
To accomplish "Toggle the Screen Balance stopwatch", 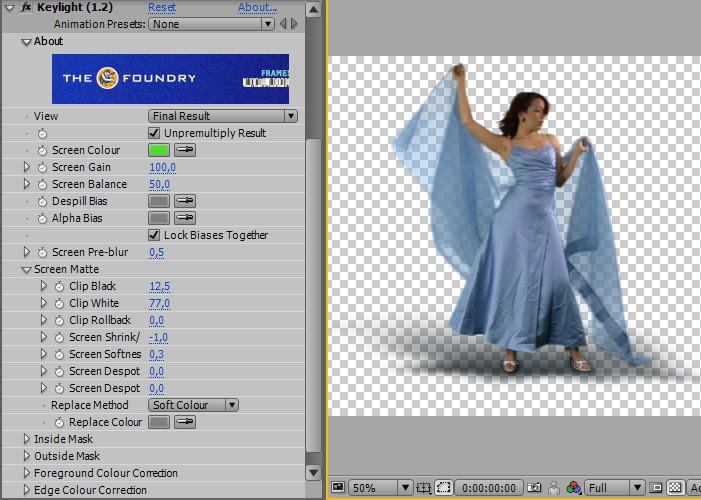I will pos(42,184).
